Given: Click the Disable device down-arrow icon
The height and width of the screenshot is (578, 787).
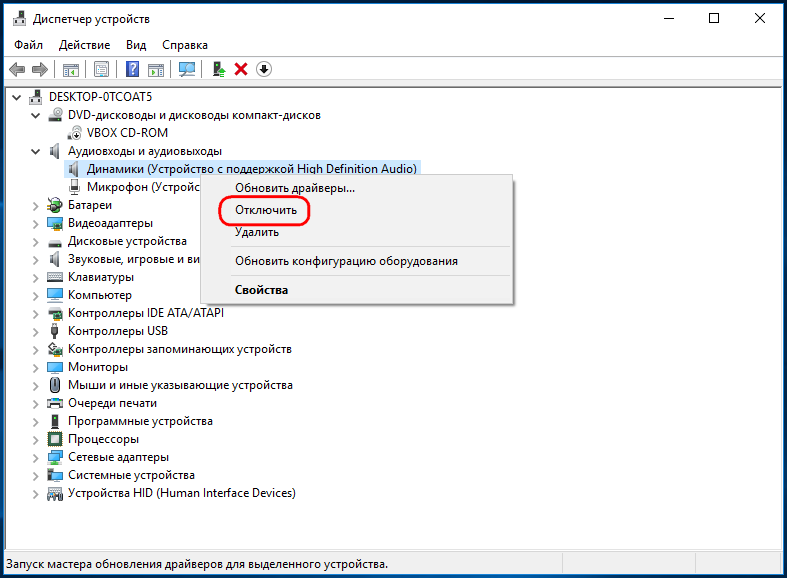Looking at the screenshot, I should click(x=264, y=69).
